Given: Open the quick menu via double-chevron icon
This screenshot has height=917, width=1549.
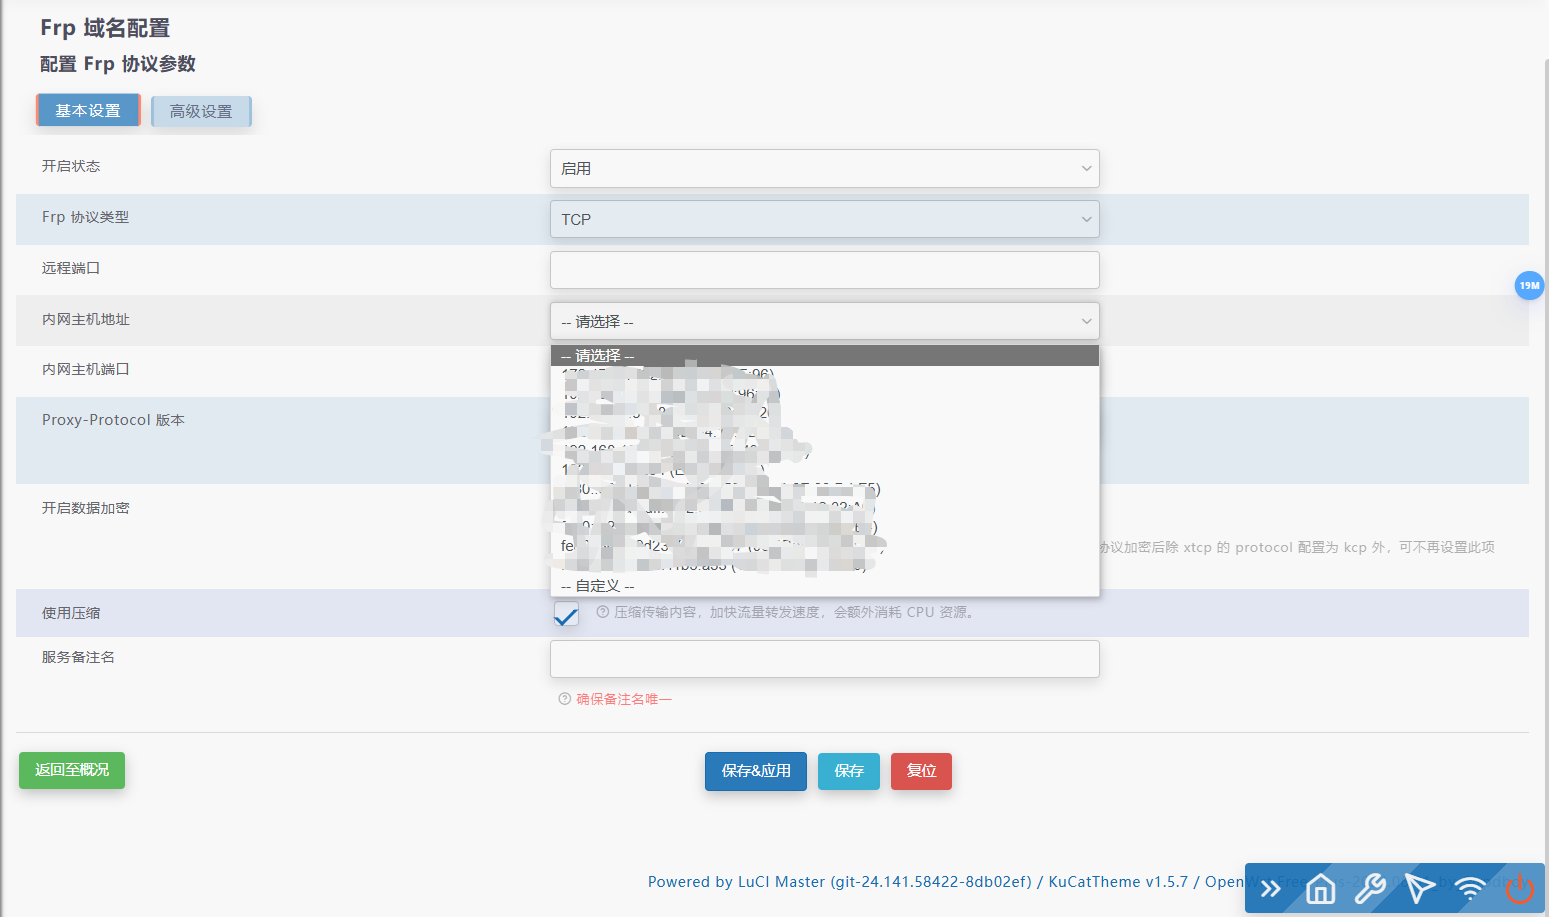Looking at the screenshot, I should 1269,888.
